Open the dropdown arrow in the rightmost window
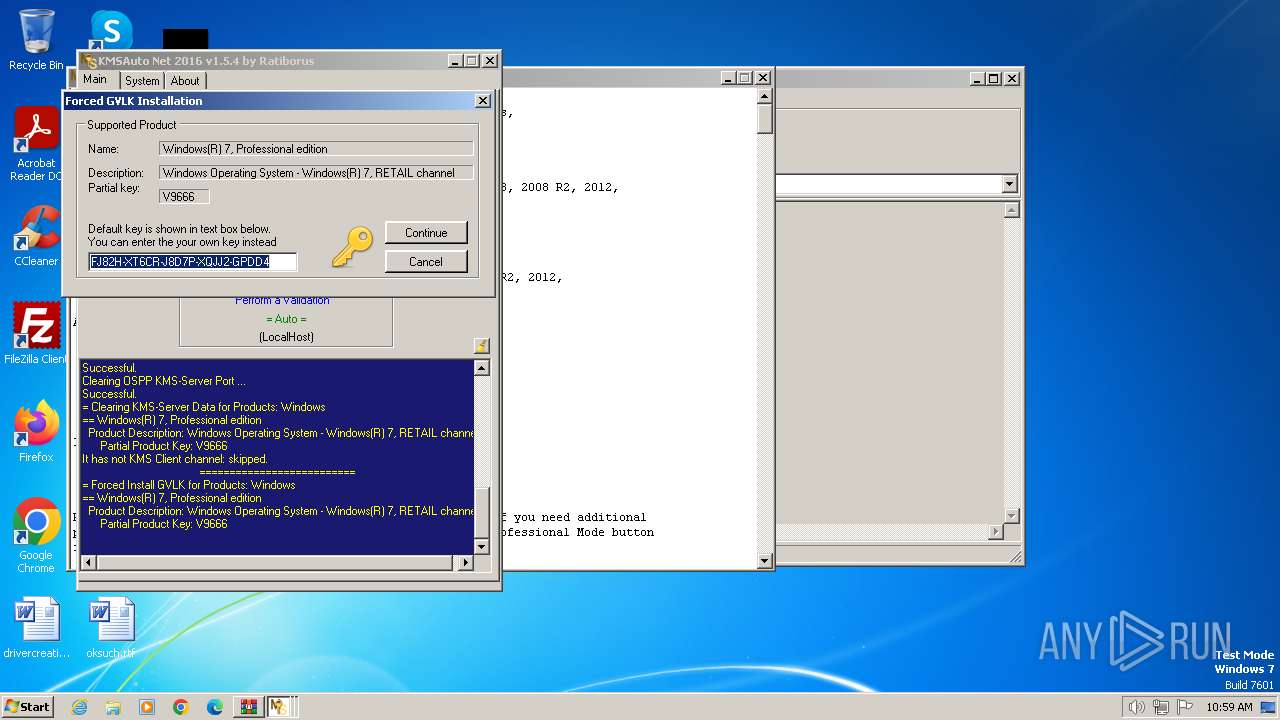The width and height of the screenshot is (1280, 720). click(x=1009, y=184)
